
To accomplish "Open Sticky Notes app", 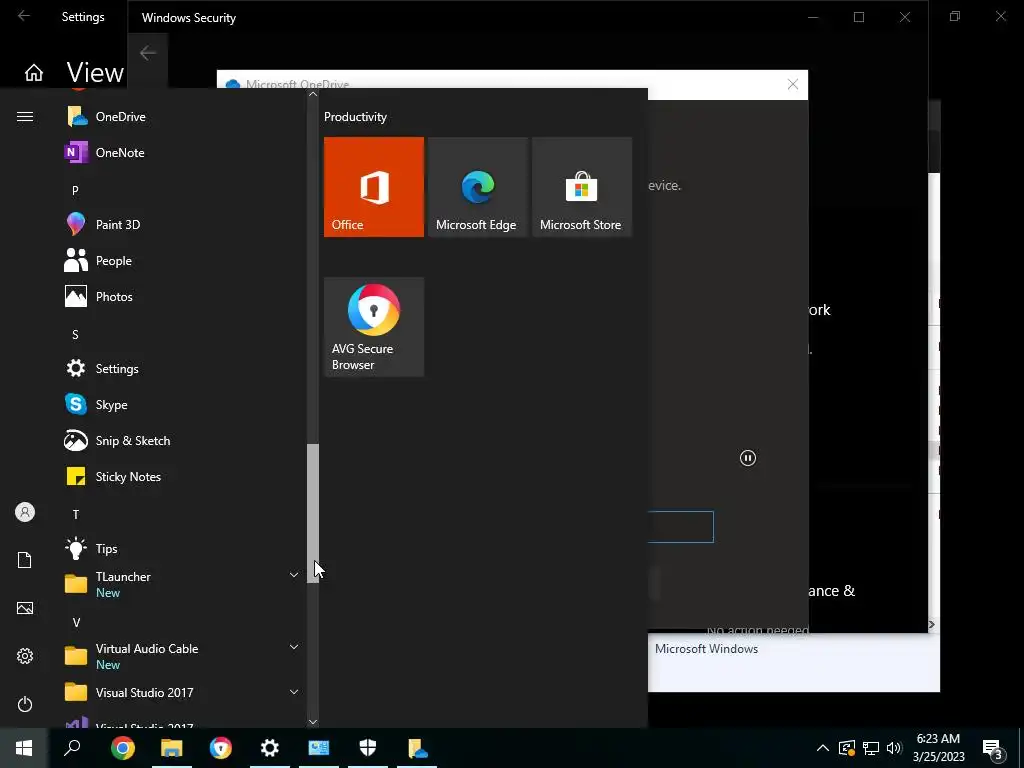I will coord(183,477).
